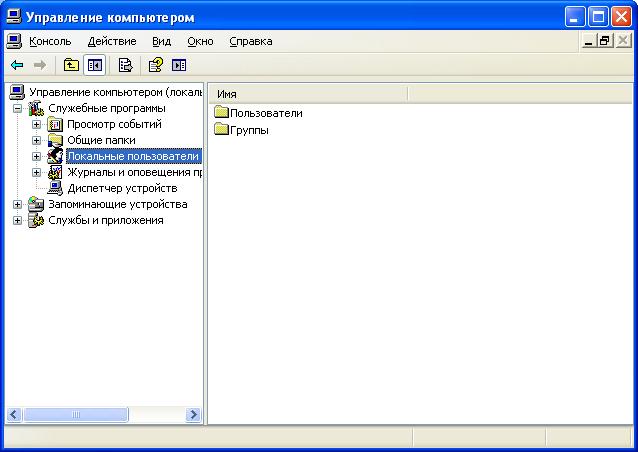Go back with the left arrow toolbar icon
The width and height of the screenshot is (638, 452).
click(x=17, y=65)
